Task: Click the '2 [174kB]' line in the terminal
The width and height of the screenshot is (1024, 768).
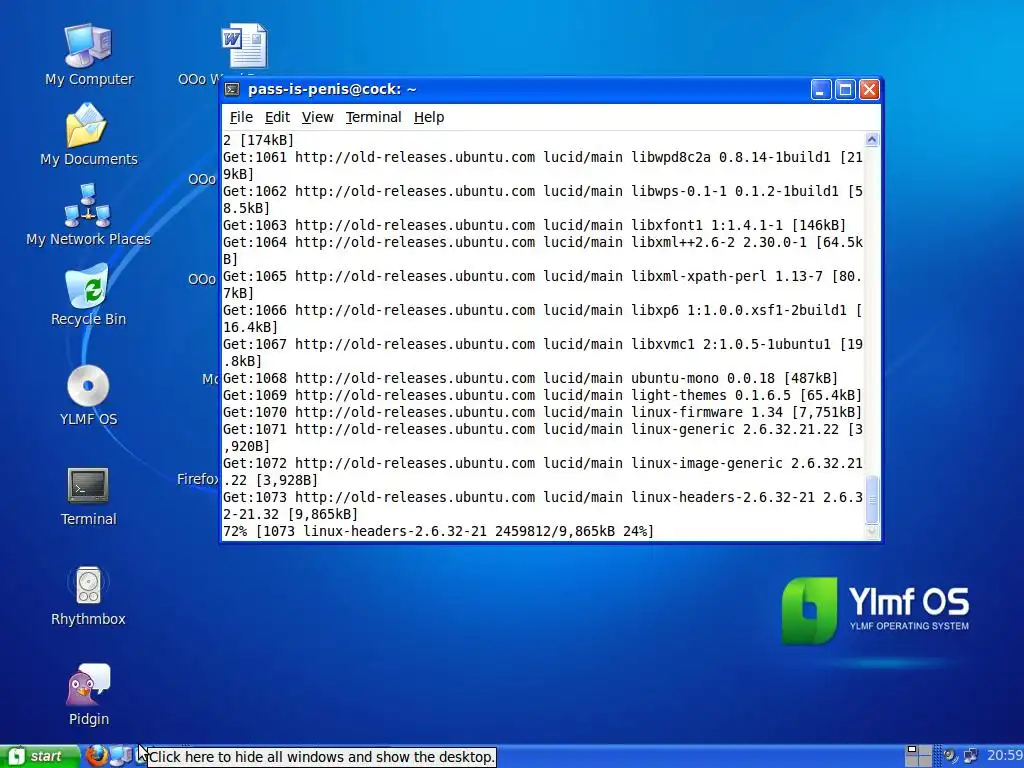Action: coord(259,140)
